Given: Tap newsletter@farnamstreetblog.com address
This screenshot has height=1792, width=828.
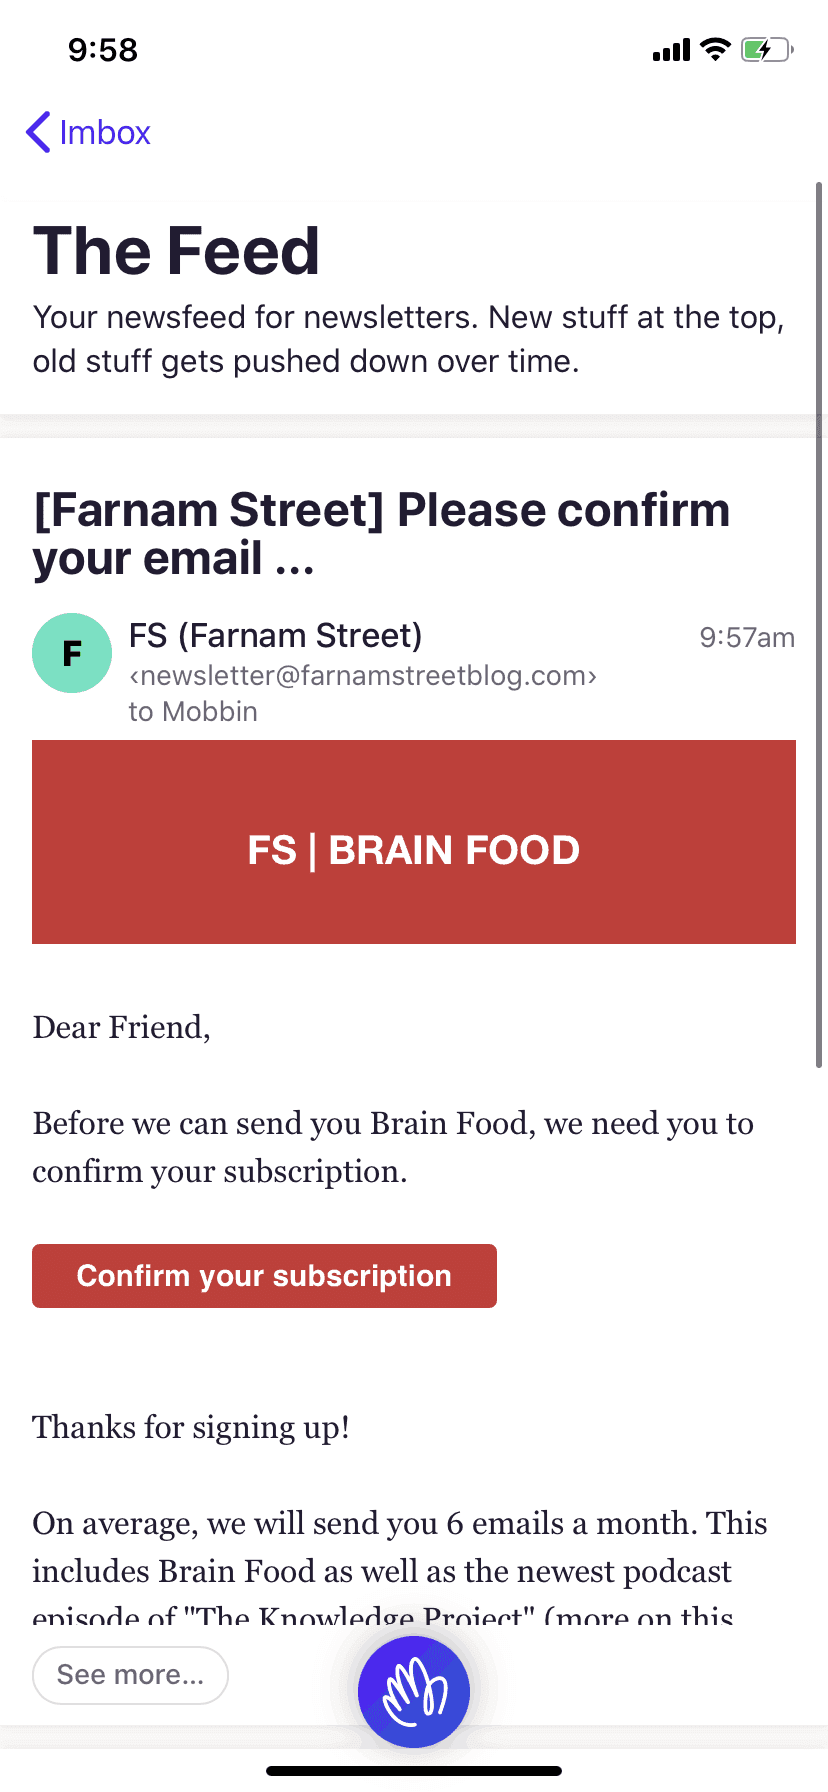Looking at the screenshot, I should 362,676.
